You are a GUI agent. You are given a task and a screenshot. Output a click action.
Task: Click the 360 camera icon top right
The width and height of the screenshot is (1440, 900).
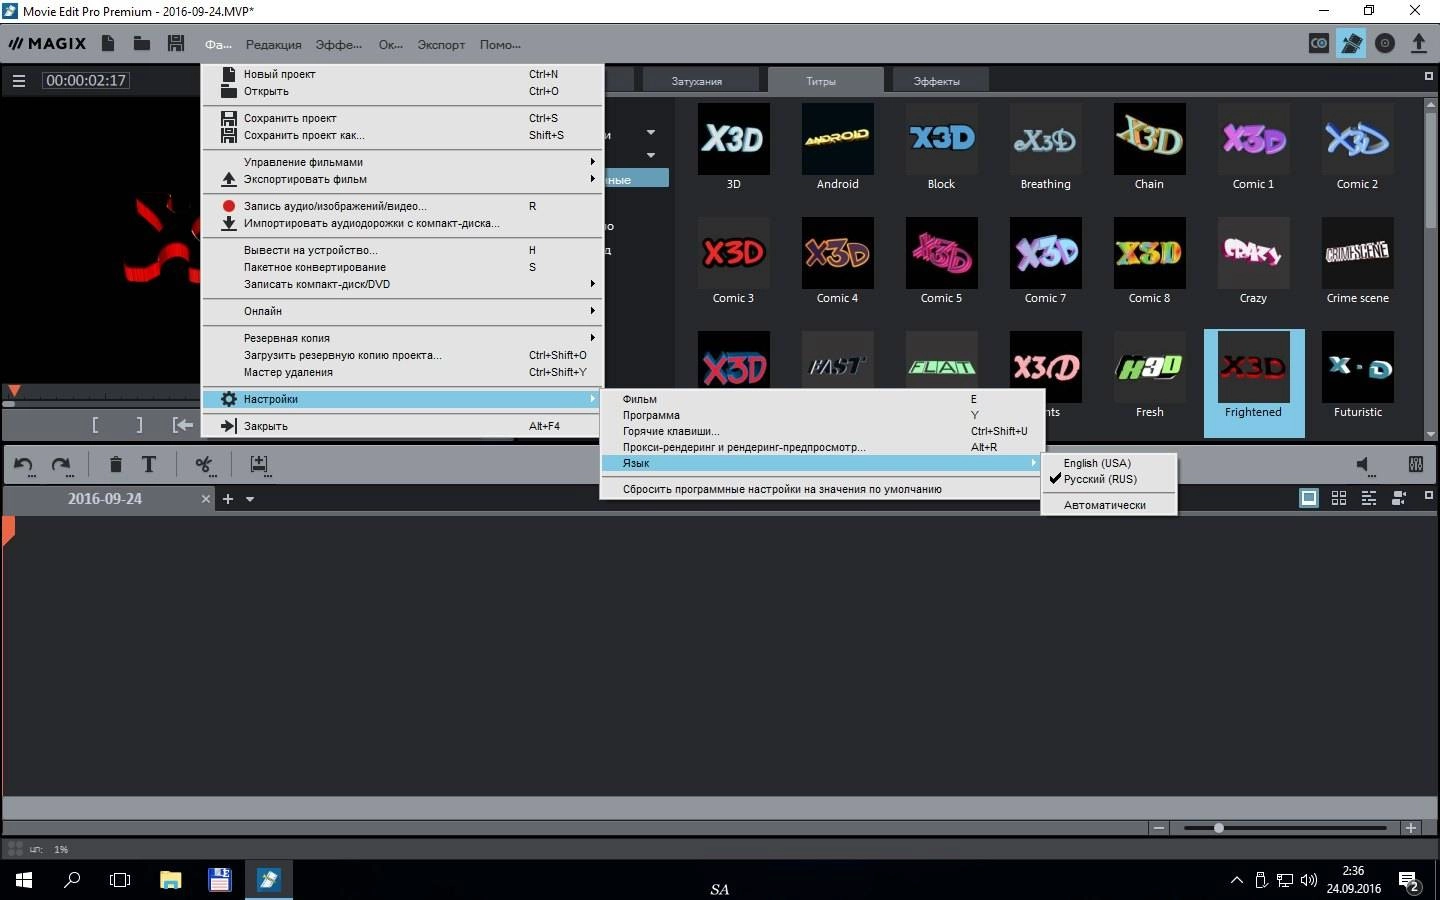pyautogui.click(x=1319, y=43)
